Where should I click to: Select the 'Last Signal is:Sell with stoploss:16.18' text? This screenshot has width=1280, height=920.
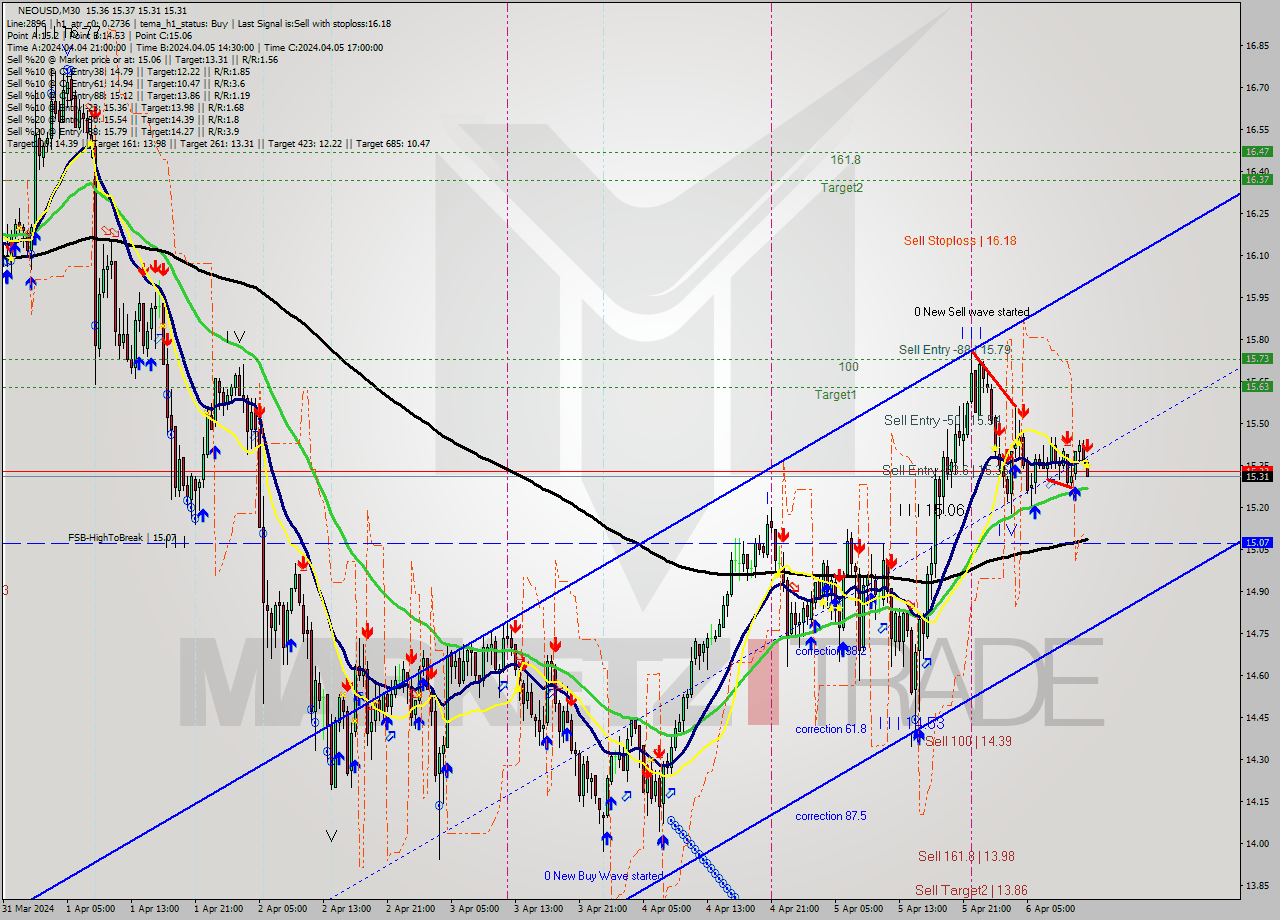pos(313,23)
